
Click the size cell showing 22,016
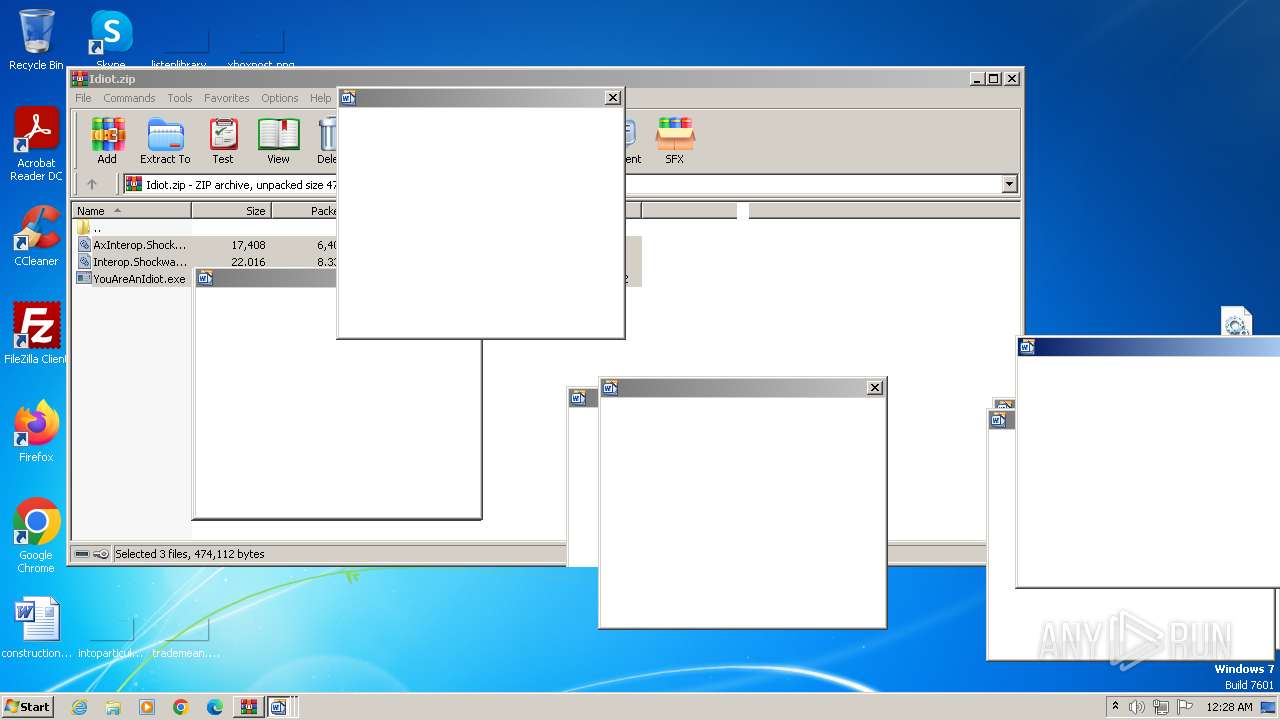click(248, 262)
